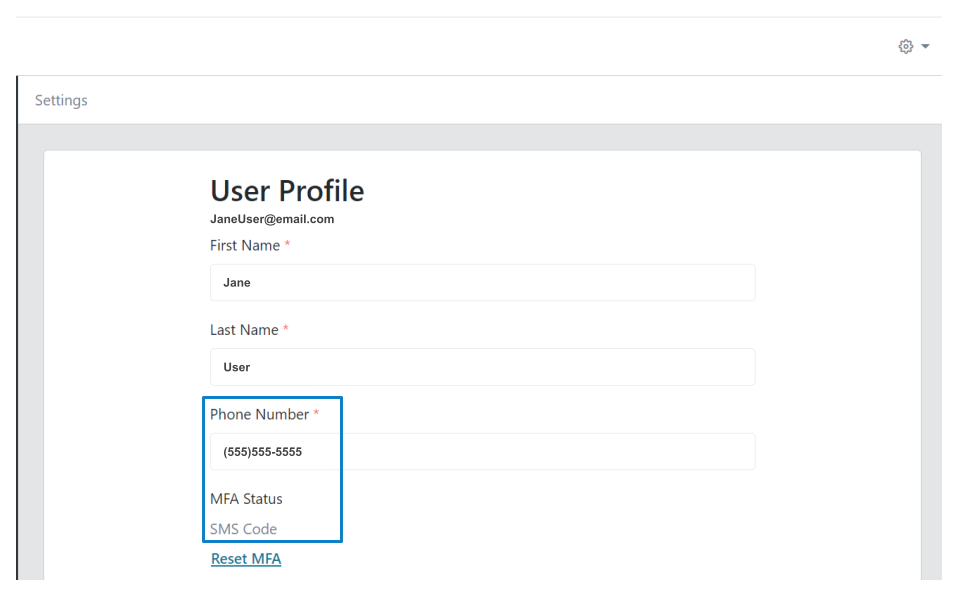Select the JaneUser@email.com address text

[272, 219]
